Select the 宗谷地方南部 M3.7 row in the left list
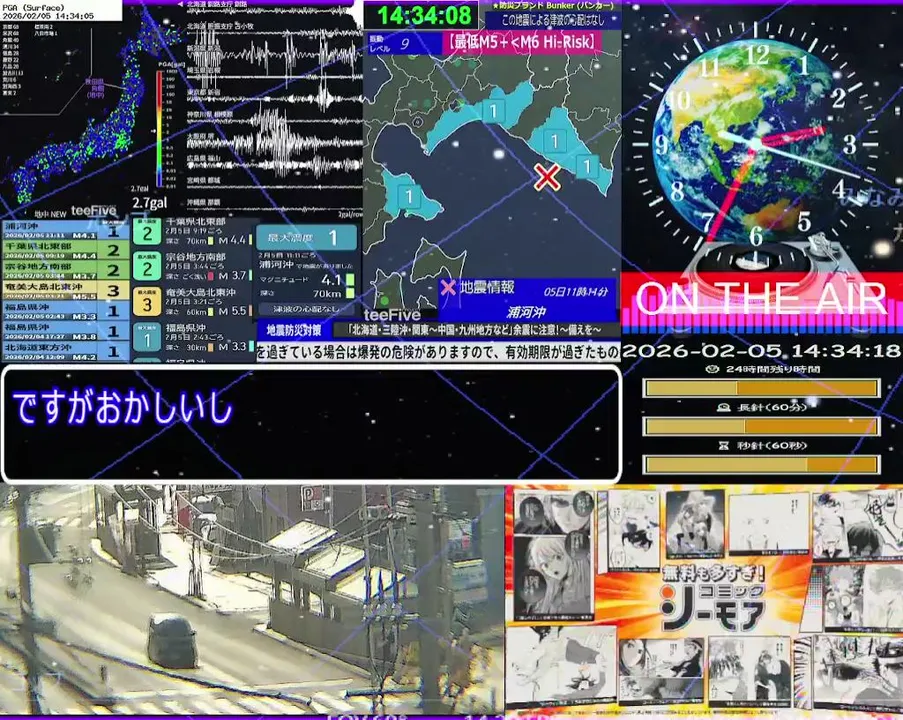This screenshot has height=720, width=903. pyautogui.click(x=65, y=271)
